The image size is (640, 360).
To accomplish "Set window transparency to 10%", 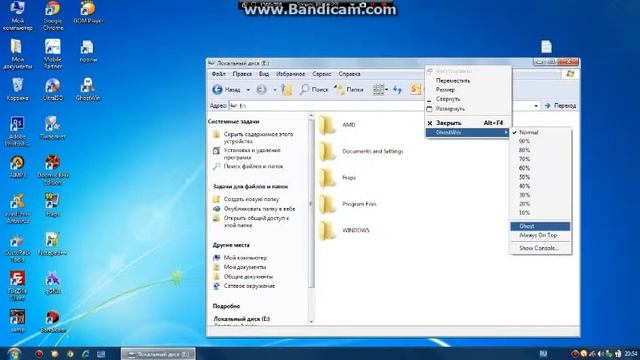I will pyautogui.click(x=540, y=213).
